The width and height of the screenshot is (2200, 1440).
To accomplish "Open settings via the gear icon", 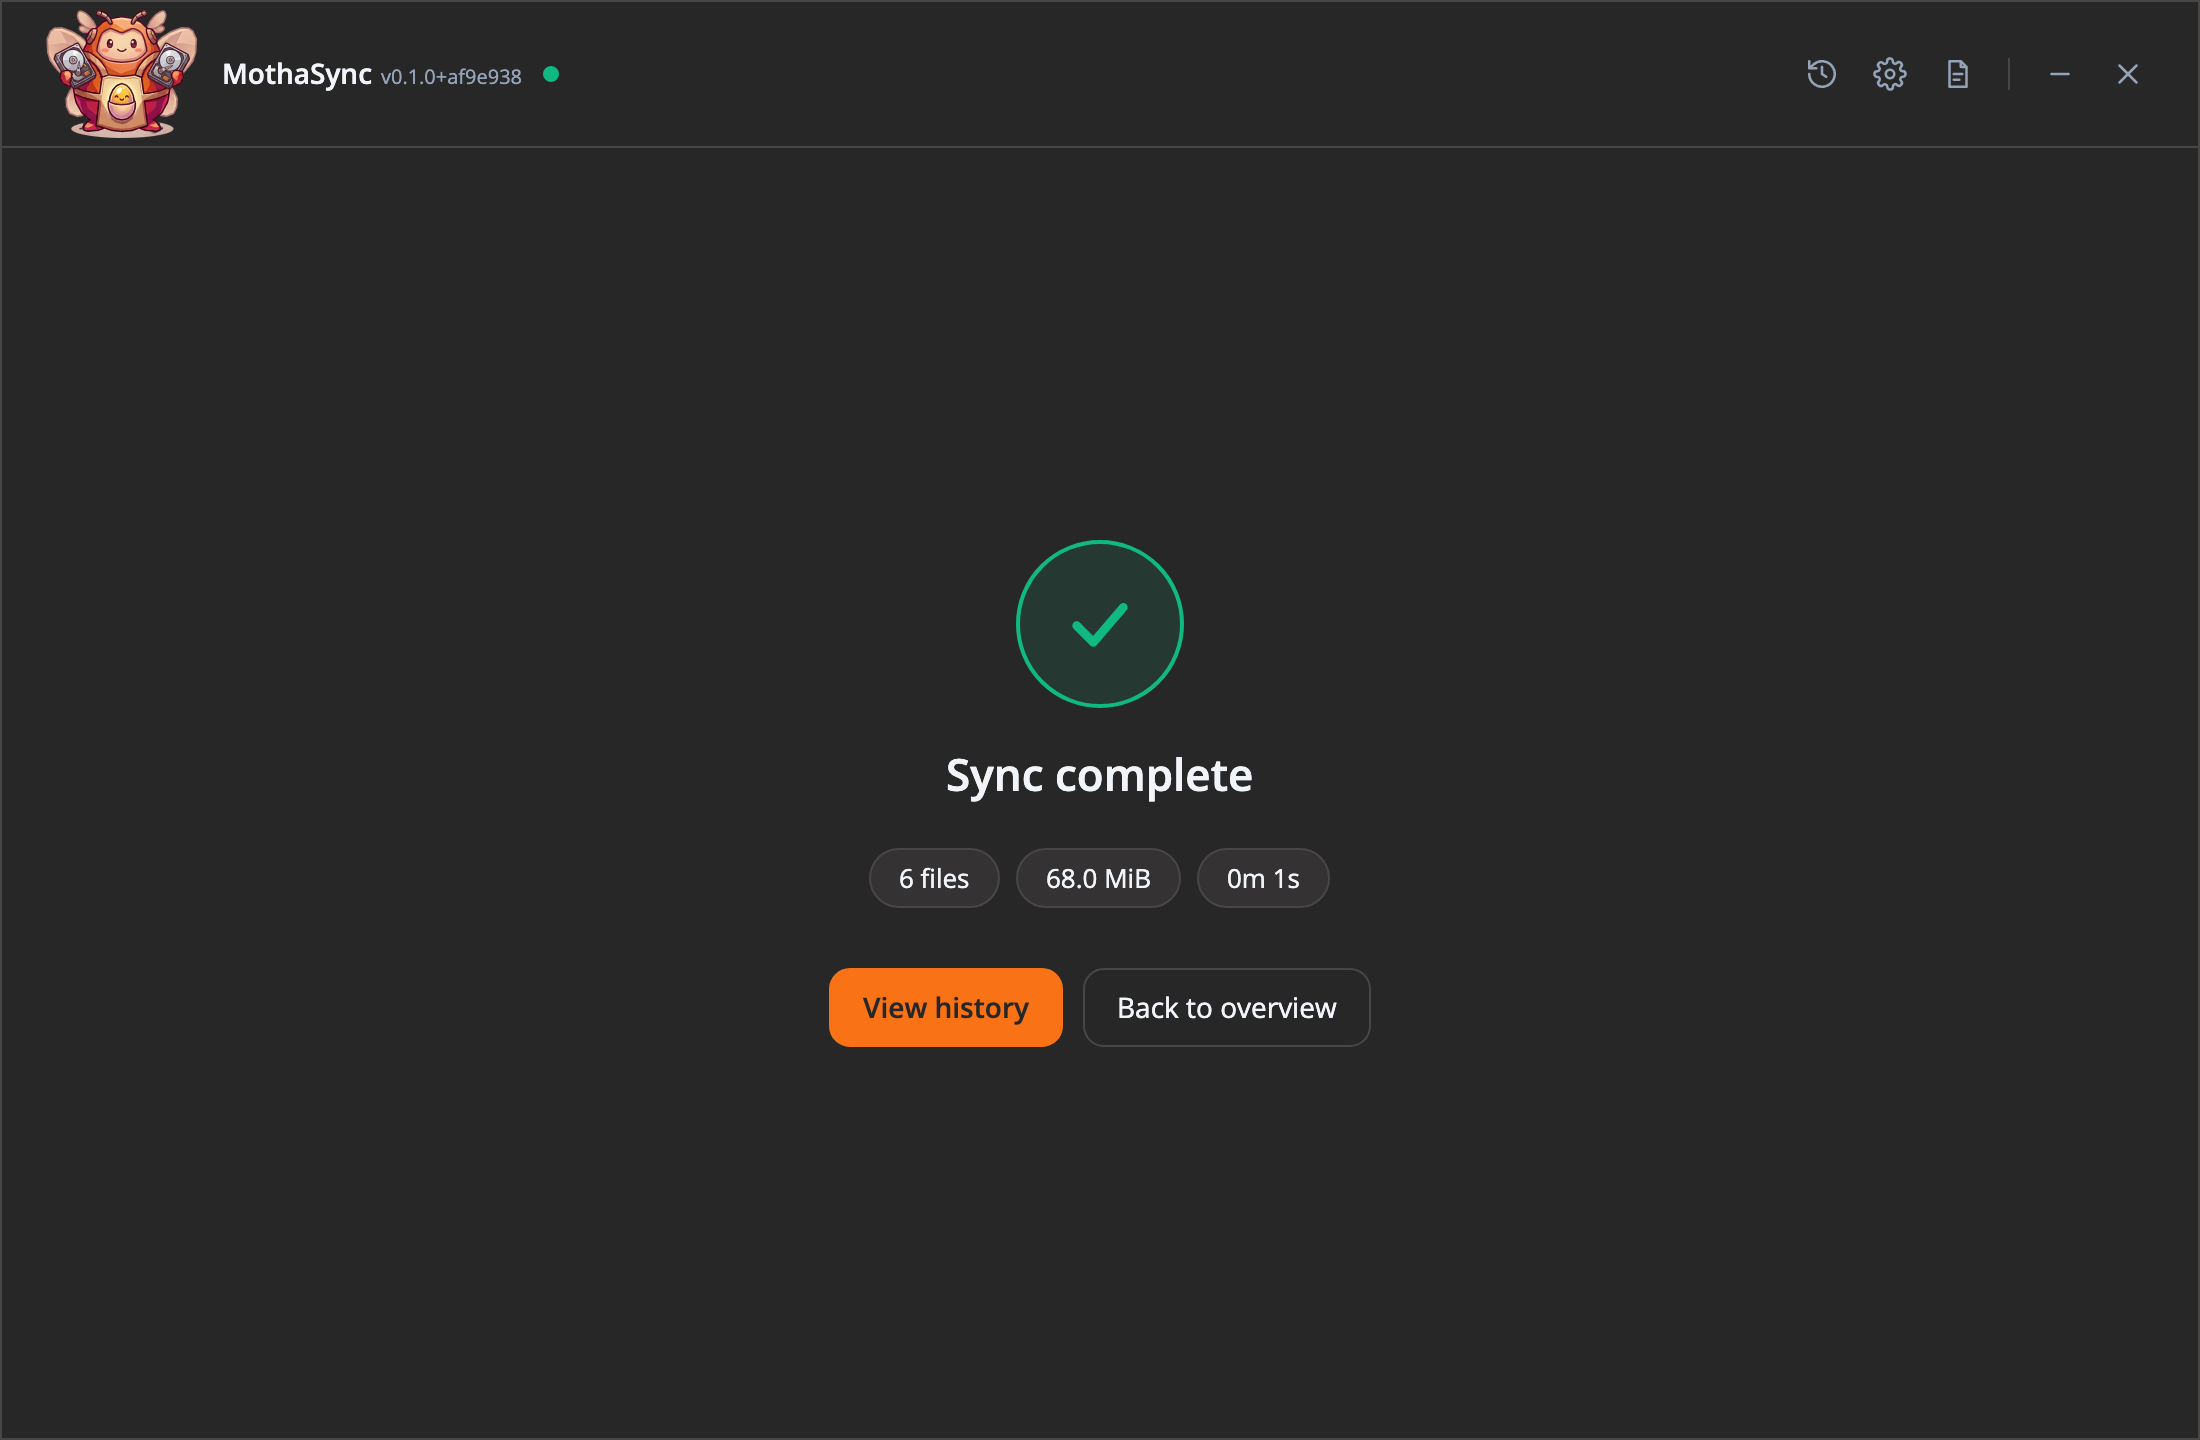I will (1889, 74).
